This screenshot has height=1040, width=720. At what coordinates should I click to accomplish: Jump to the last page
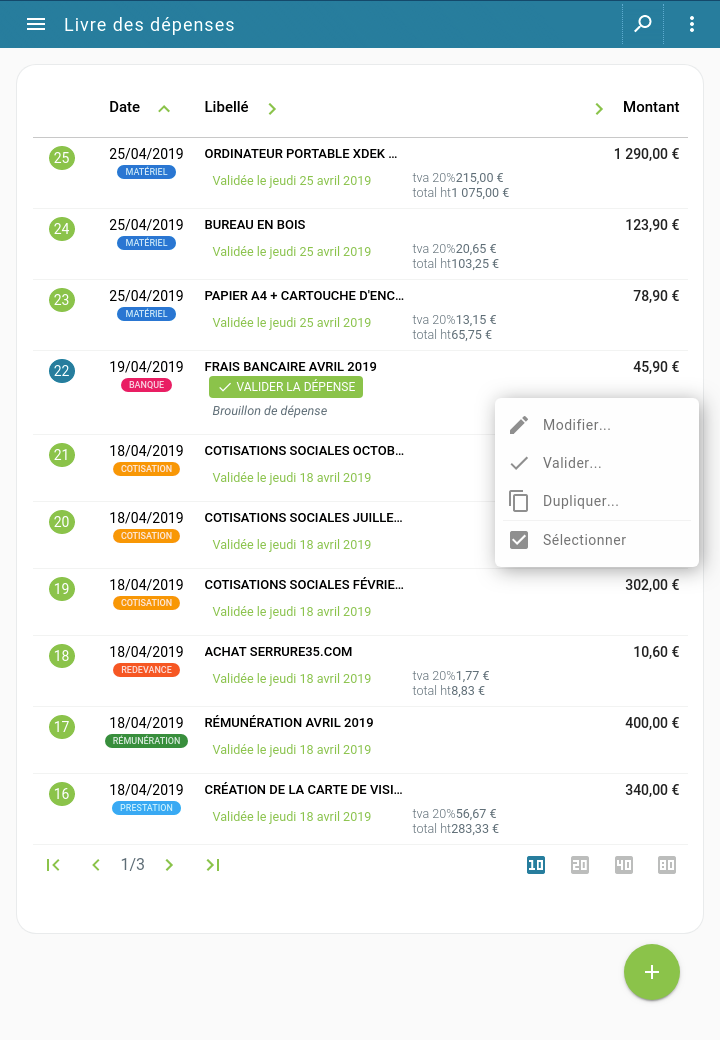[x=213, y=865]
